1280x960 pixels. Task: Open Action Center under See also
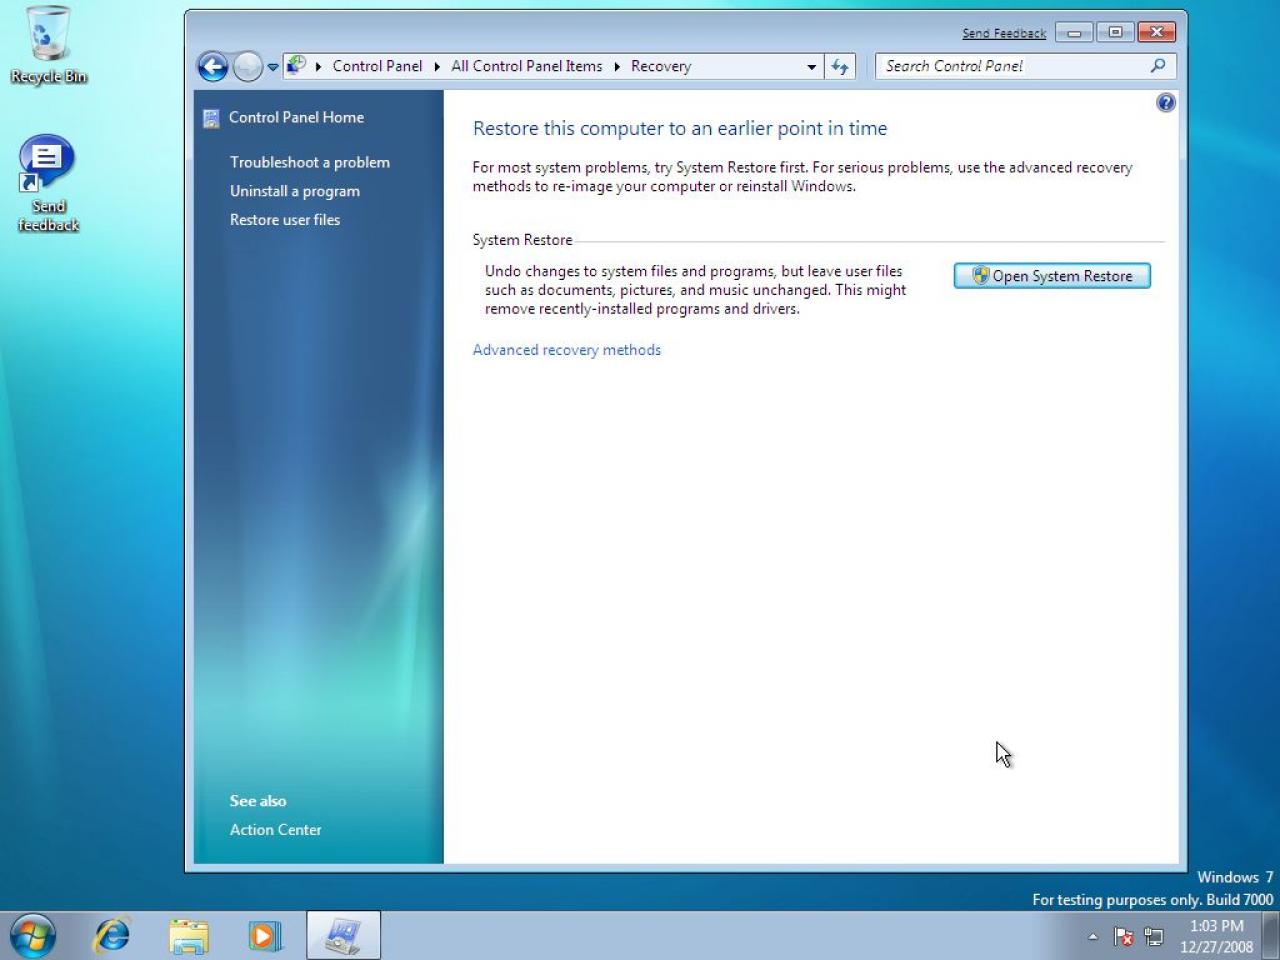276,830
